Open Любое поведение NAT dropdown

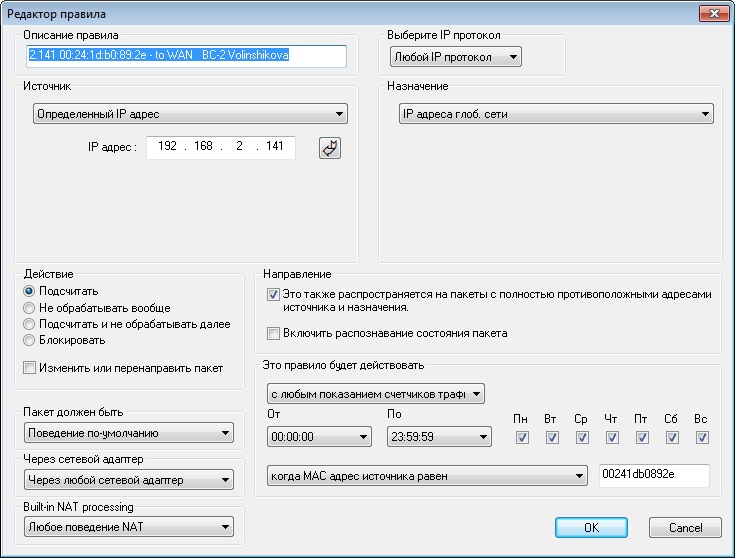point(128,527)
